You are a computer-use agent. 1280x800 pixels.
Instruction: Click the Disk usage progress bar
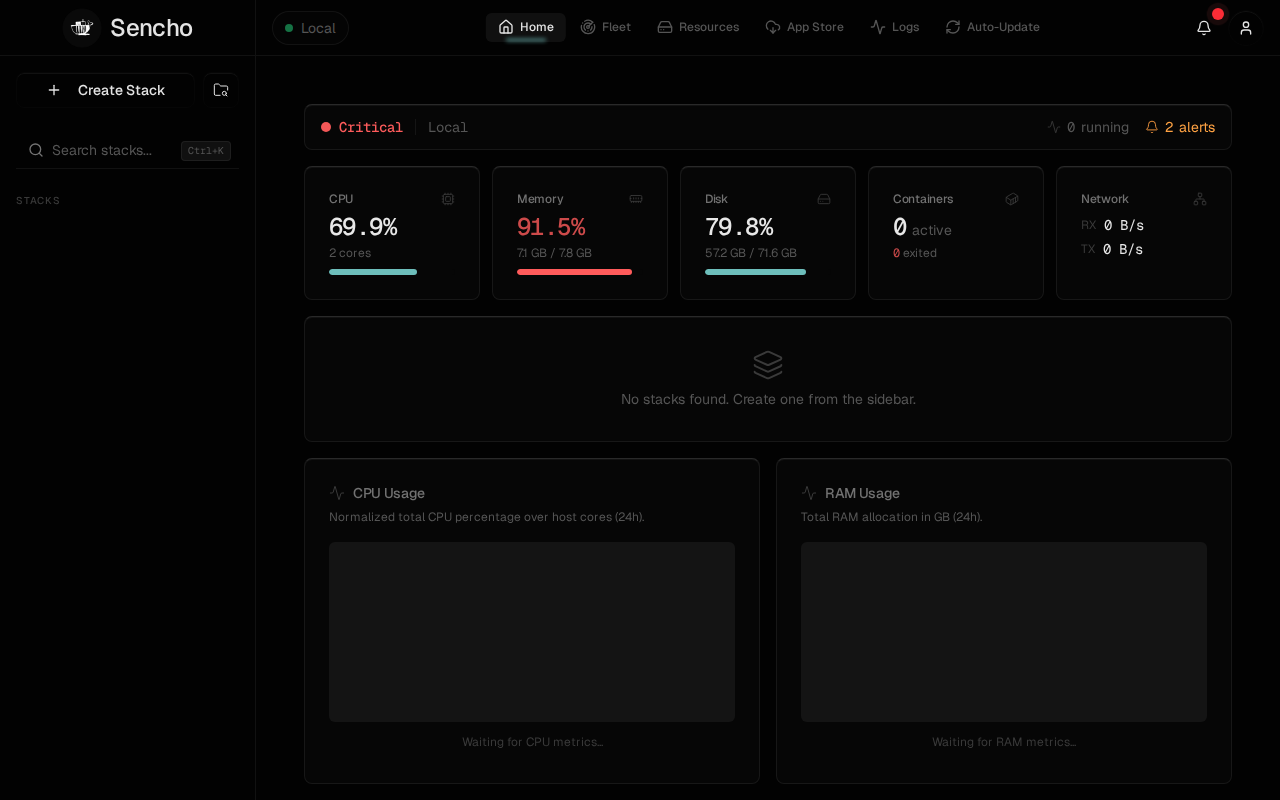[x=755, y=272]
